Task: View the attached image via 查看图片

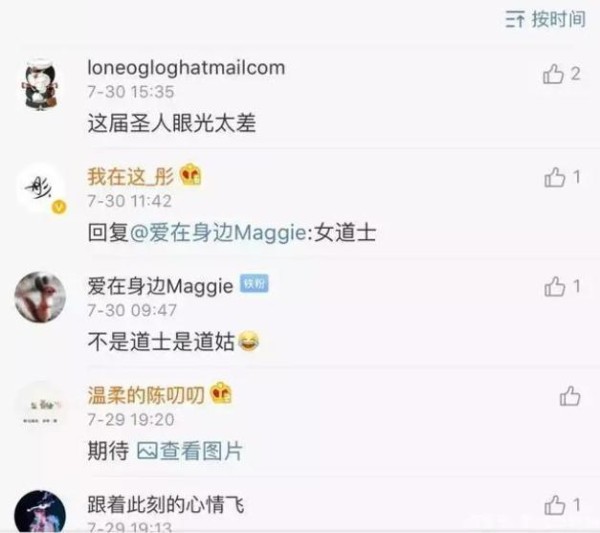Action: pyautogui.click(x=189, y=451)
